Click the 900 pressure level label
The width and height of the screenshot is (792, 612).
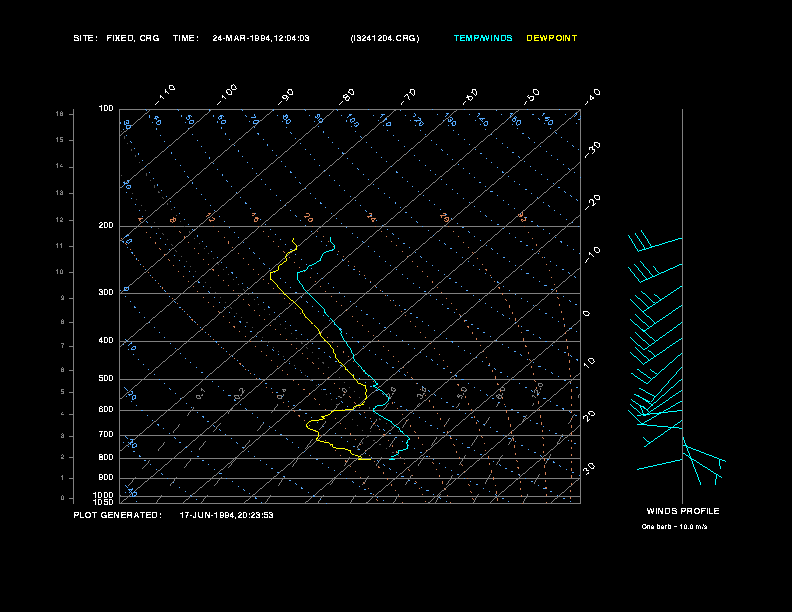pyautogui.click(x=106, y=477)
